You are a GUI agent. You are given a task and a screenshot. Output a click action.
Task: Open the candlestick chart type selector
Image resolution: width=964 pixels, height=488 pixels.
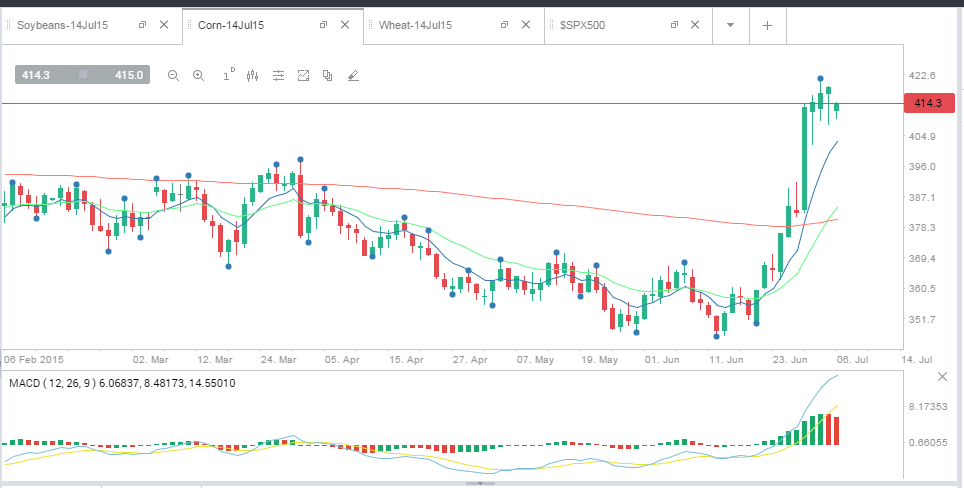(x=252, y=76)
